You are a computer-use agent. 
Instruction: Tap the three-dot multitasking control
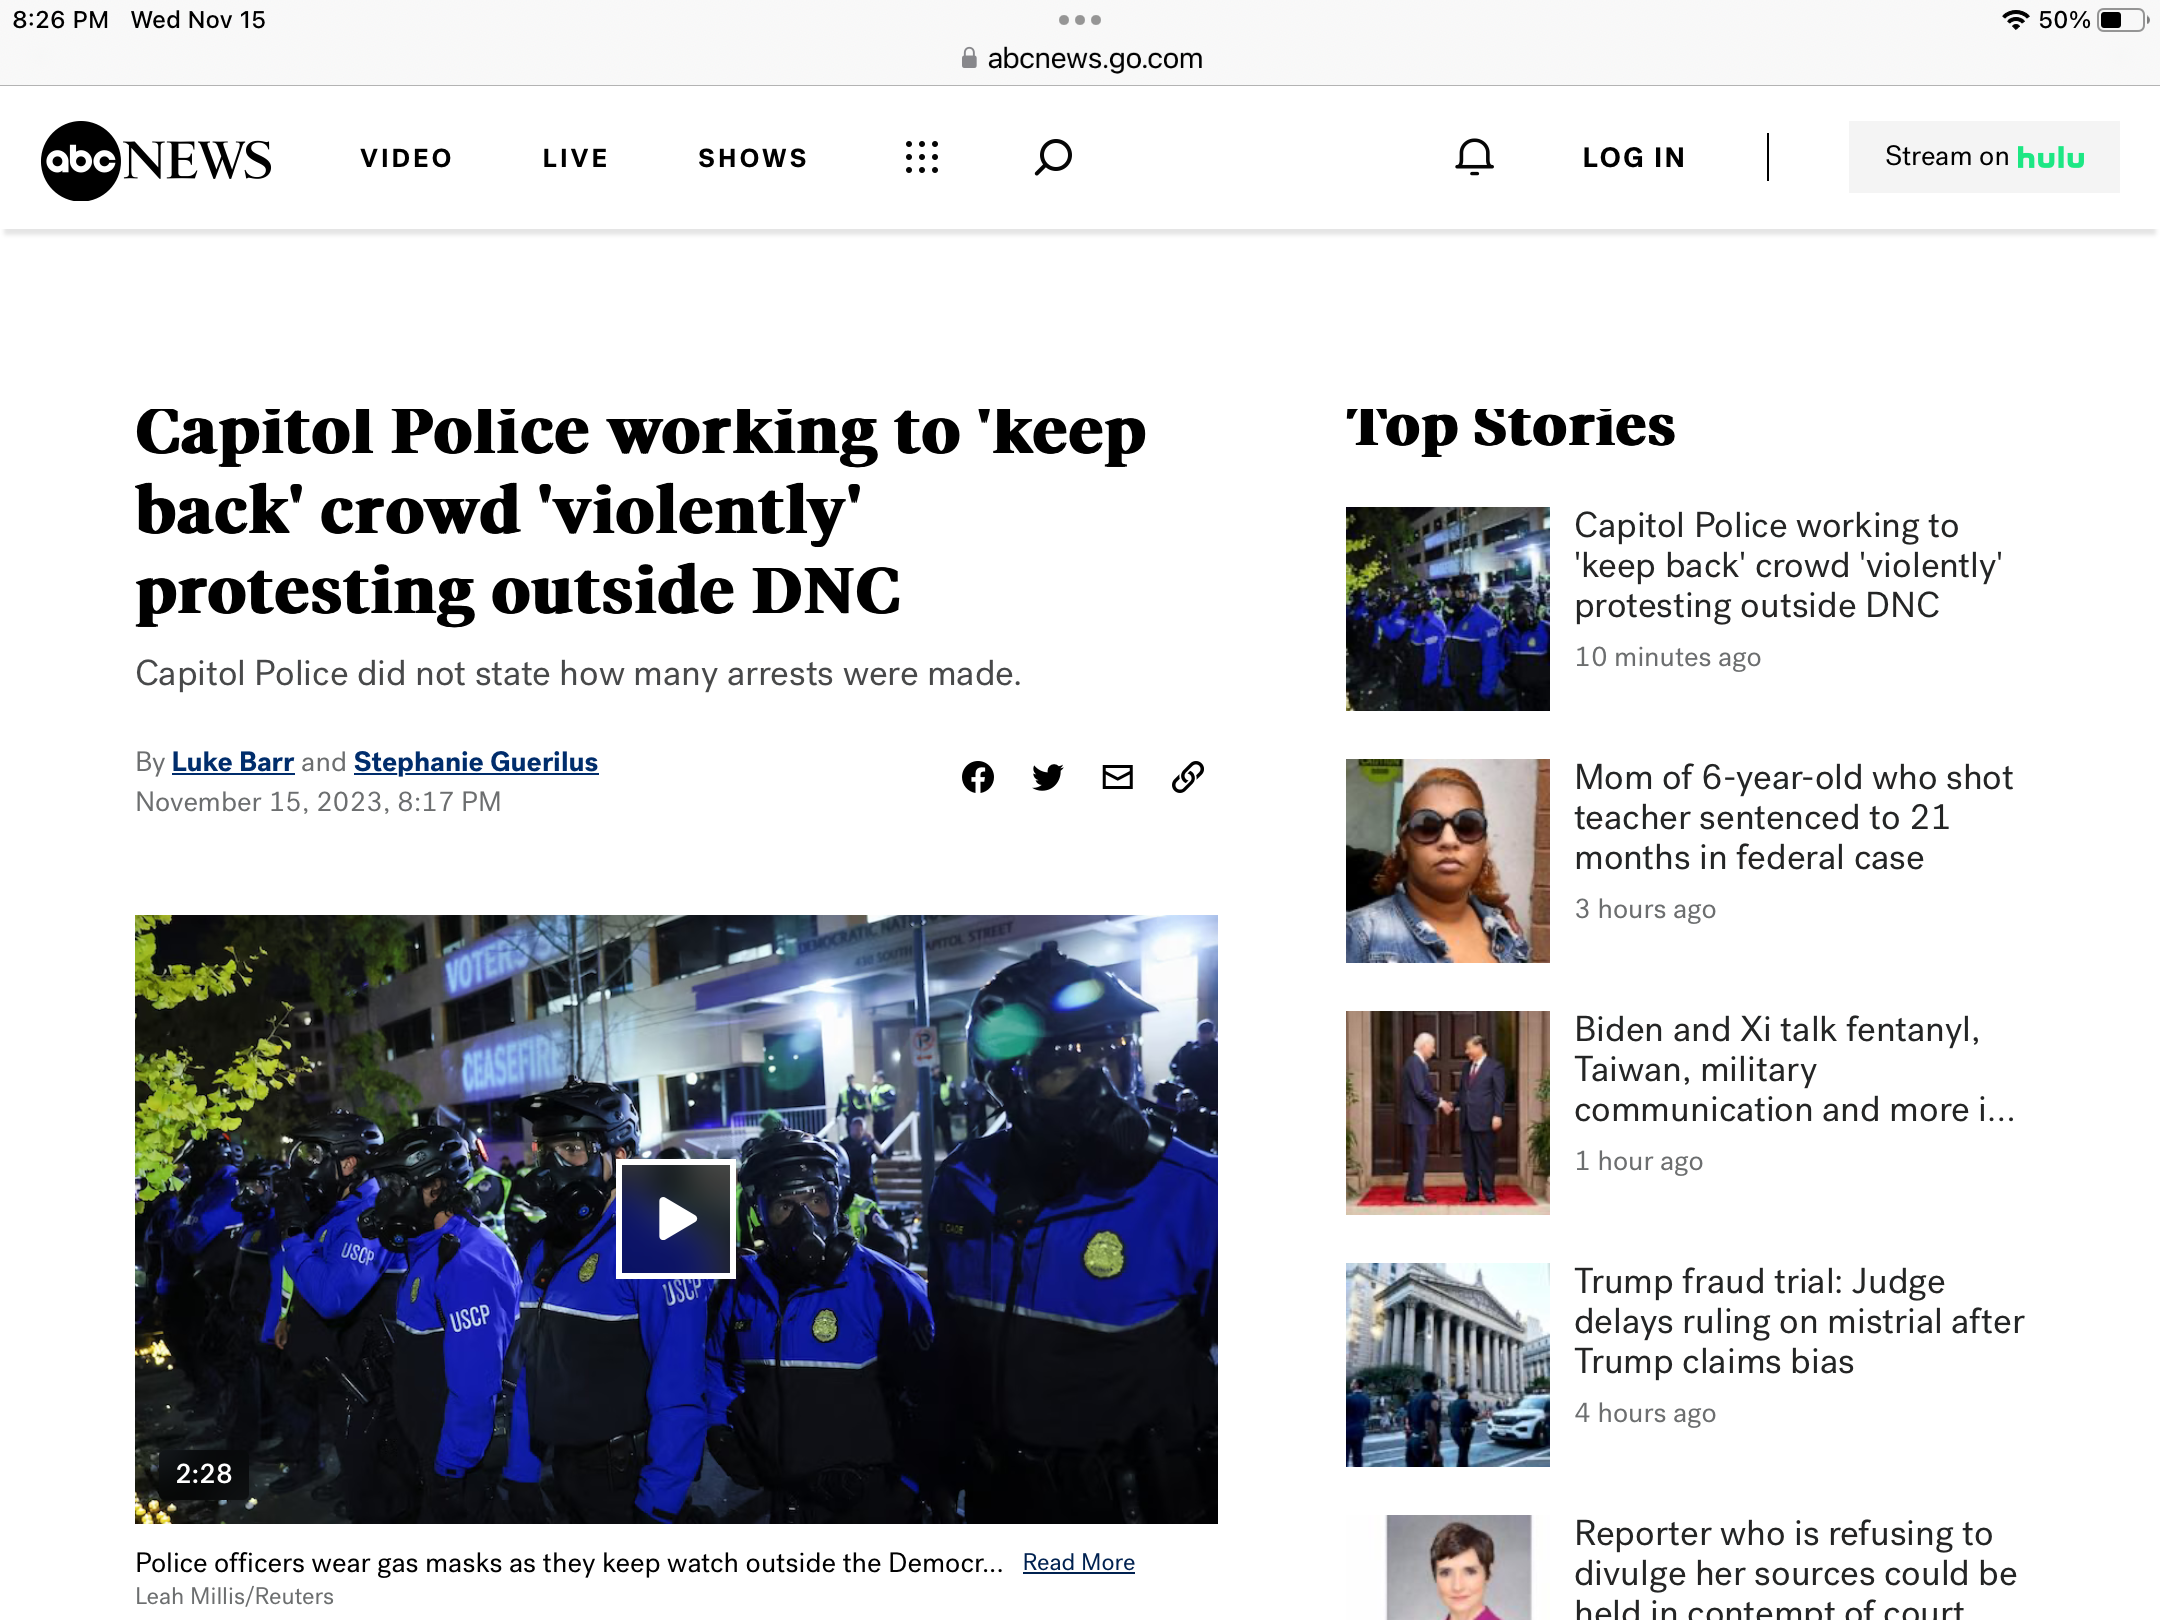1080,19
